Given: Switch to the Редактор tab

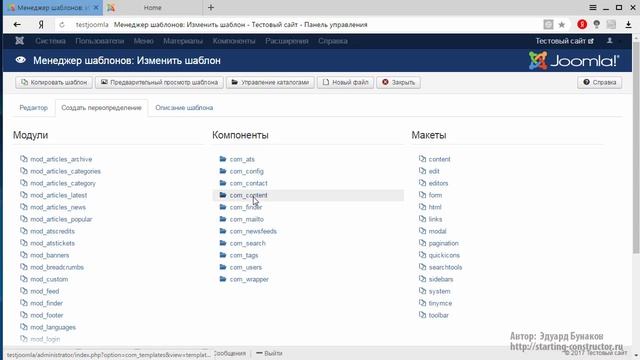Looking at the screenshot, I should [x=33, y=108].
